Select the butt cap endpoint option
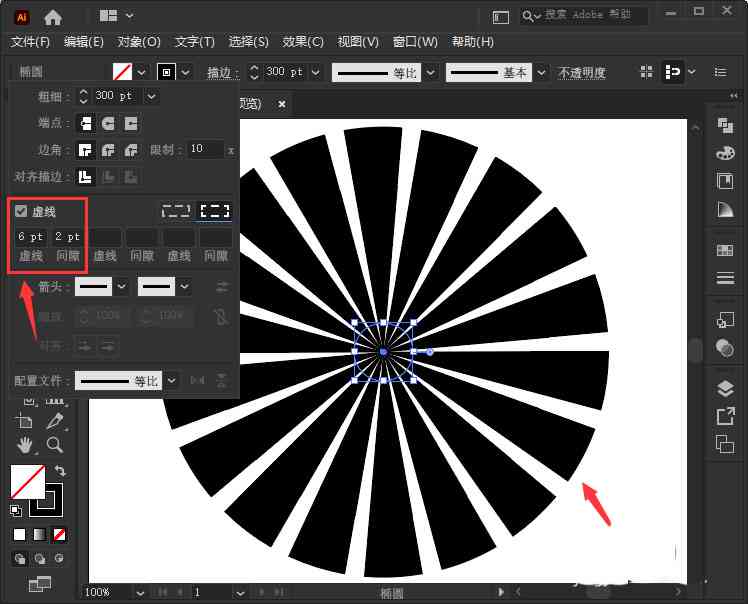 click(x=85, y=124)
